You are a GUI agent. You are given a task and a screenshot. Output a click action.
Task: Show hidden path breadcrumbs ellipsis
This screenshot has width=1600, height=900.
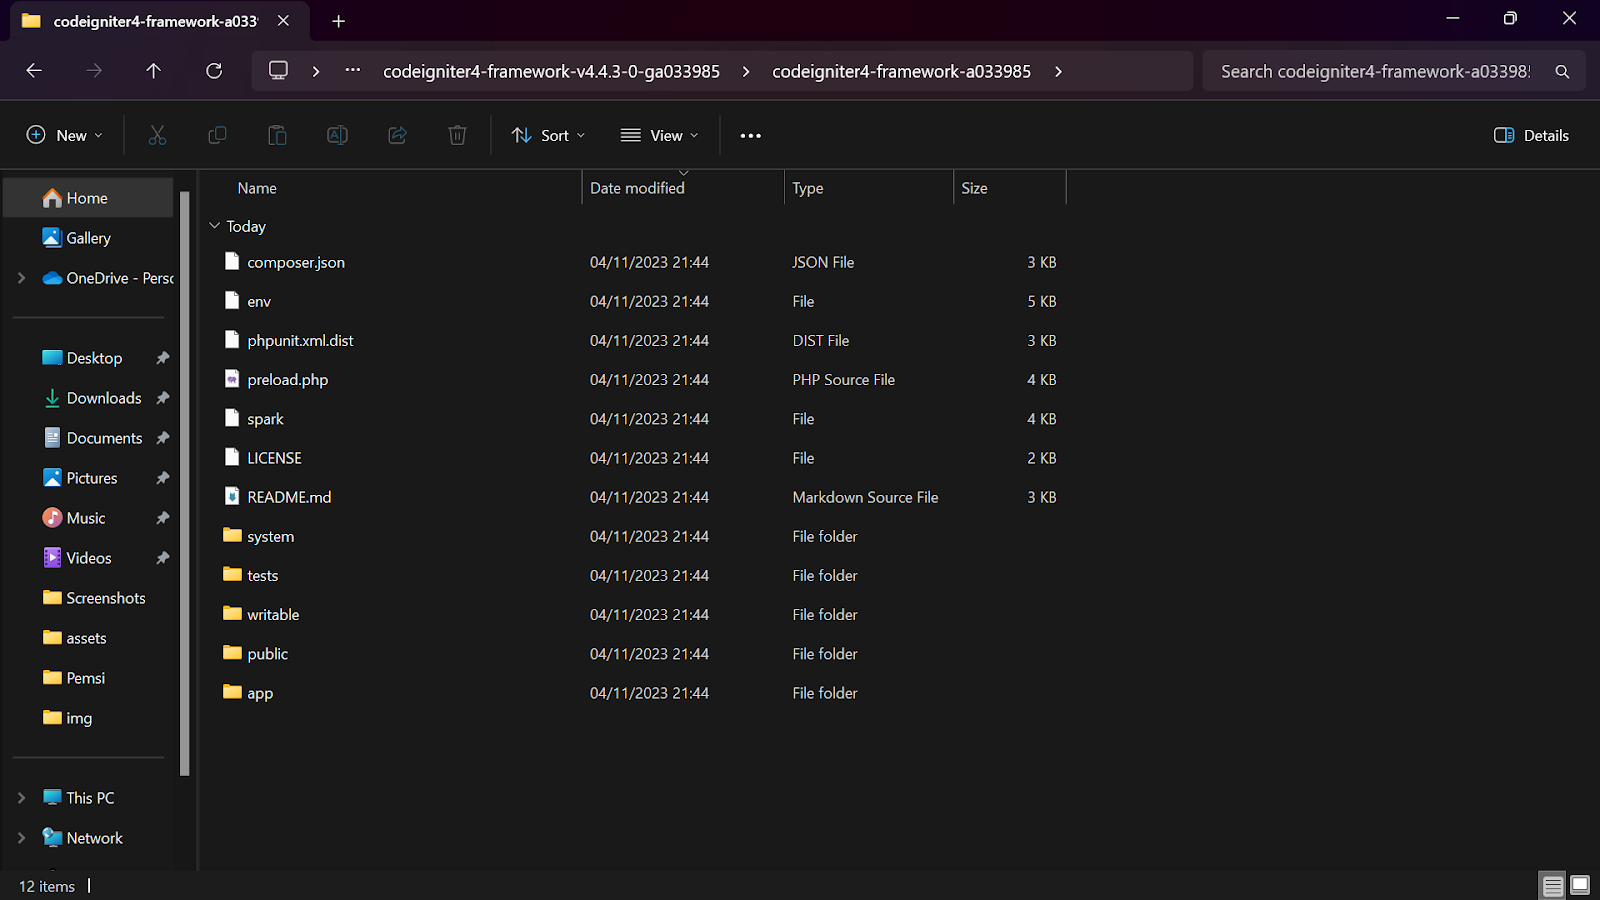tap(353, 71)
